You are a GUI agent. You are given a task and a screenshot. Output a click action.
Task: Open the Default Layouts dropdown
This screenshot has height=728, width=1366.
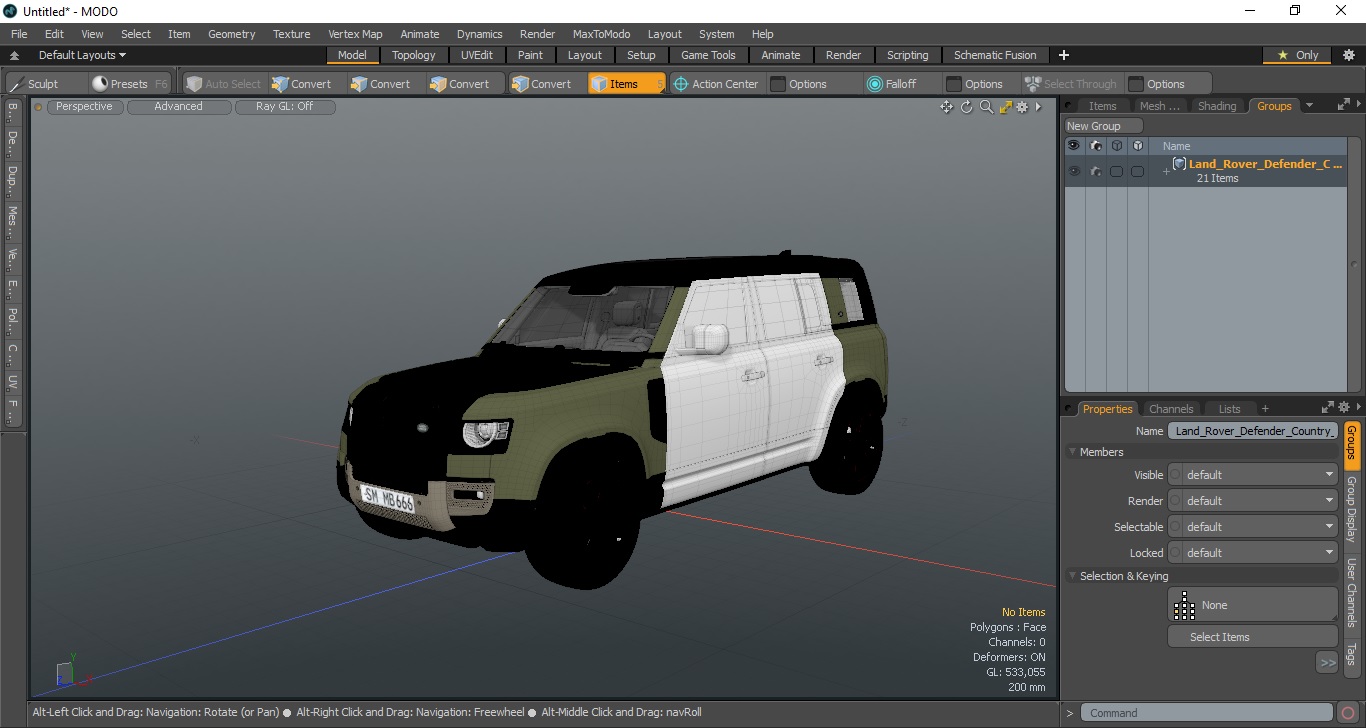coord(82,55)
